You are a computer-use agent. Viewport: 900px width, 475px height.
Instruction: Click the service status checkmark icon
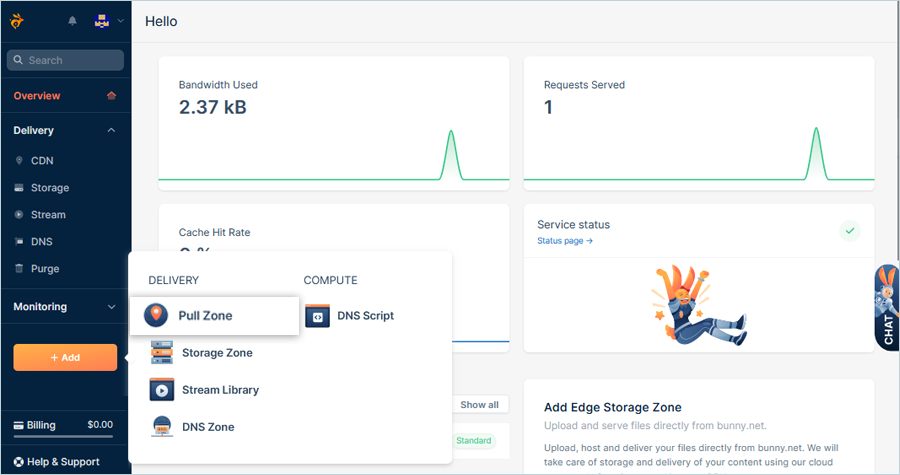849,231
